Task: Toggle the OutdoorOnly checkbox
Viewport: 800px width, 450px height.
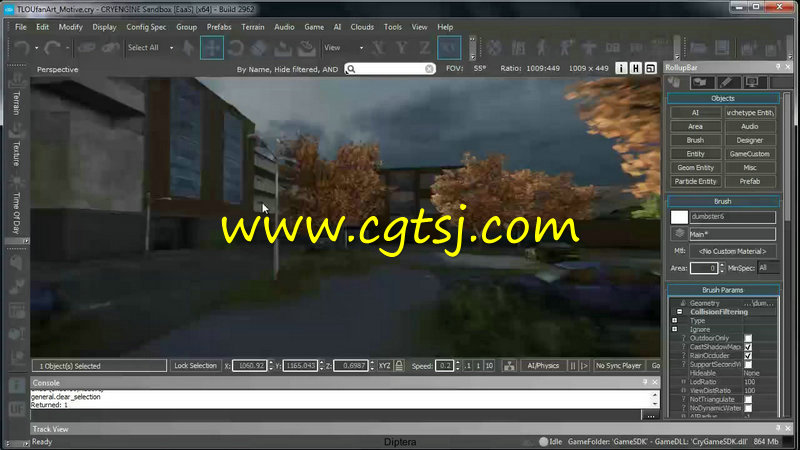Action: tap(748, 338)
